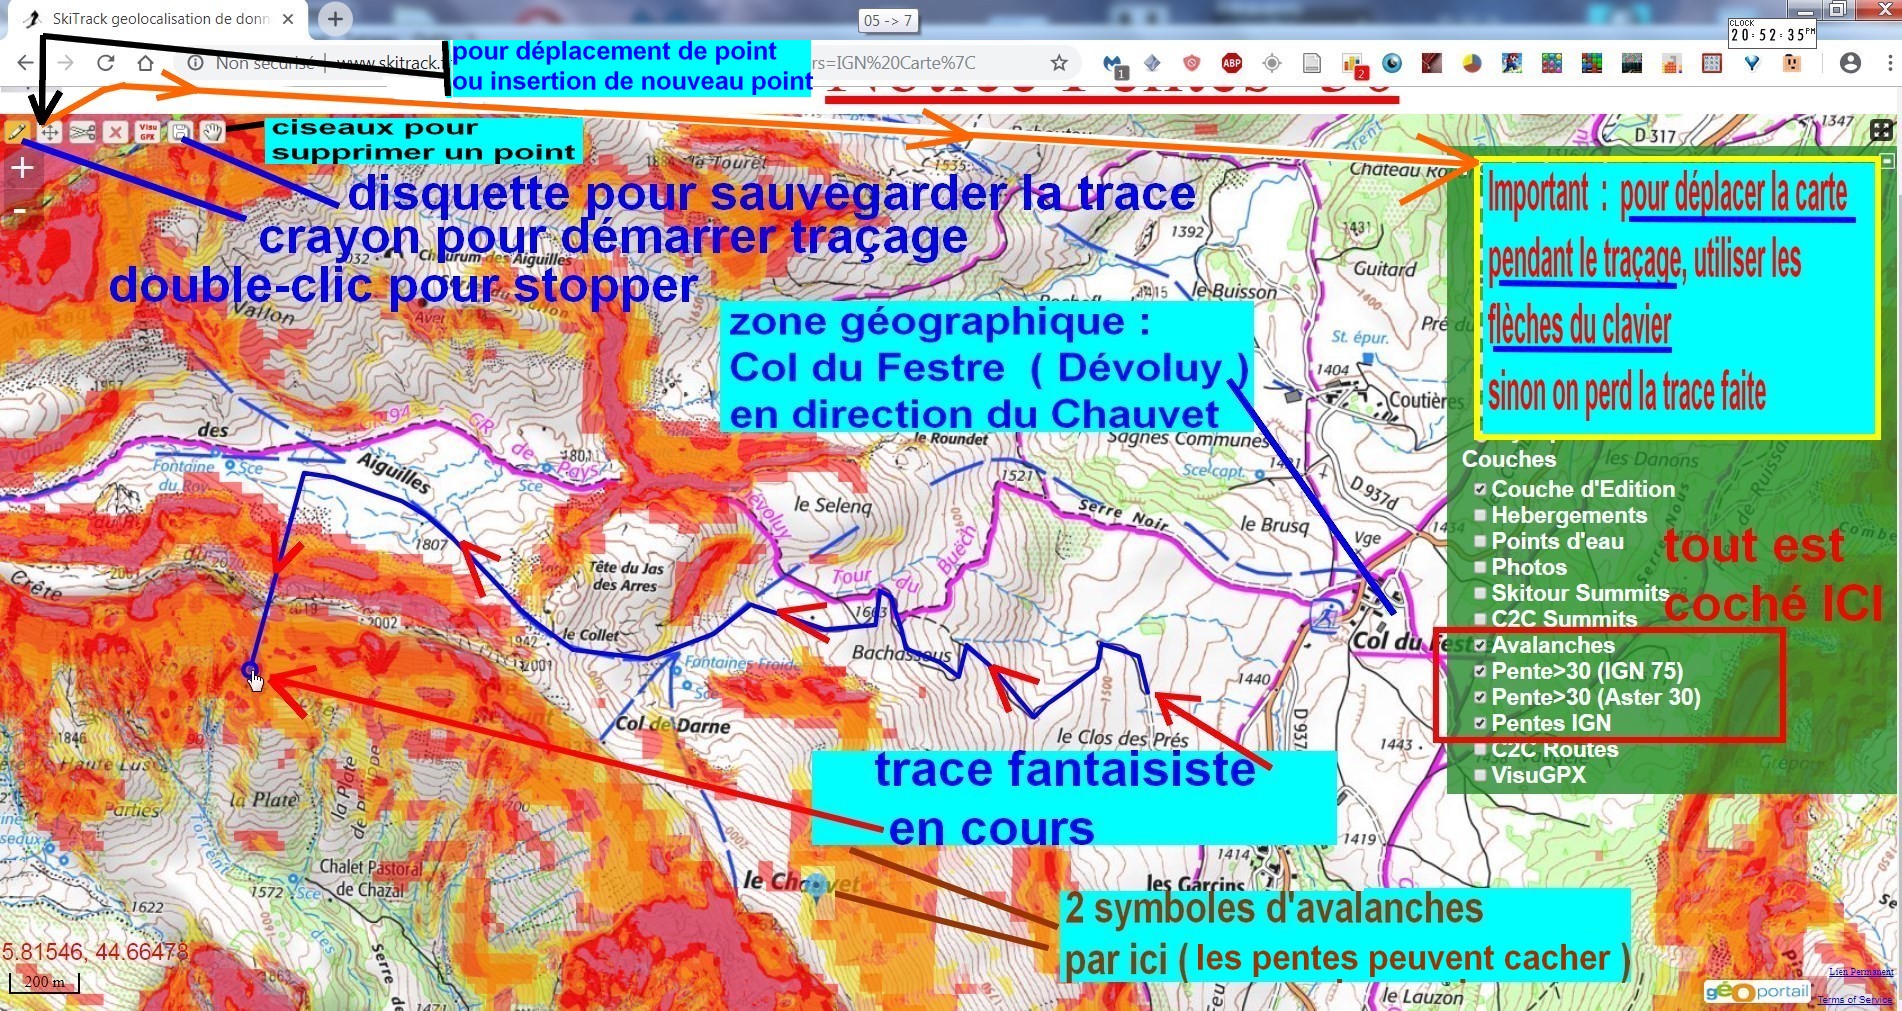This screenshot has width=1902, height=1011.
Task: Bookmark this page with the star
Action: point(1059,62)
